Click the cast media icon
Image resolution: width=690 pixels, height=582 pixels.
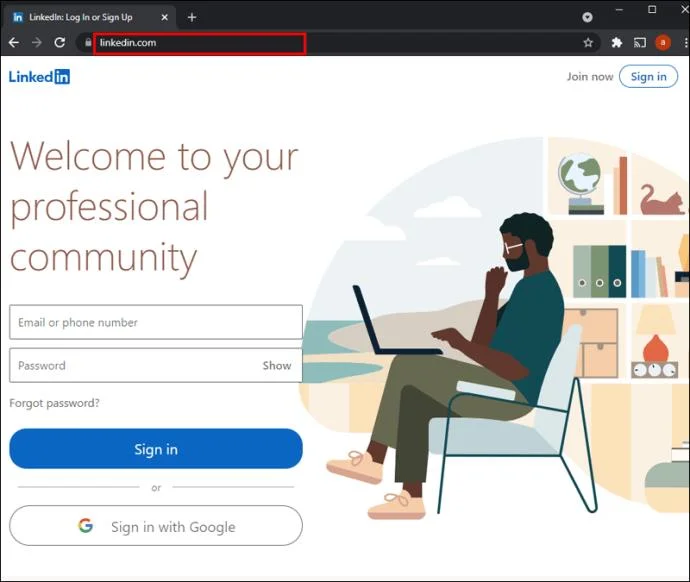[640, 43]
